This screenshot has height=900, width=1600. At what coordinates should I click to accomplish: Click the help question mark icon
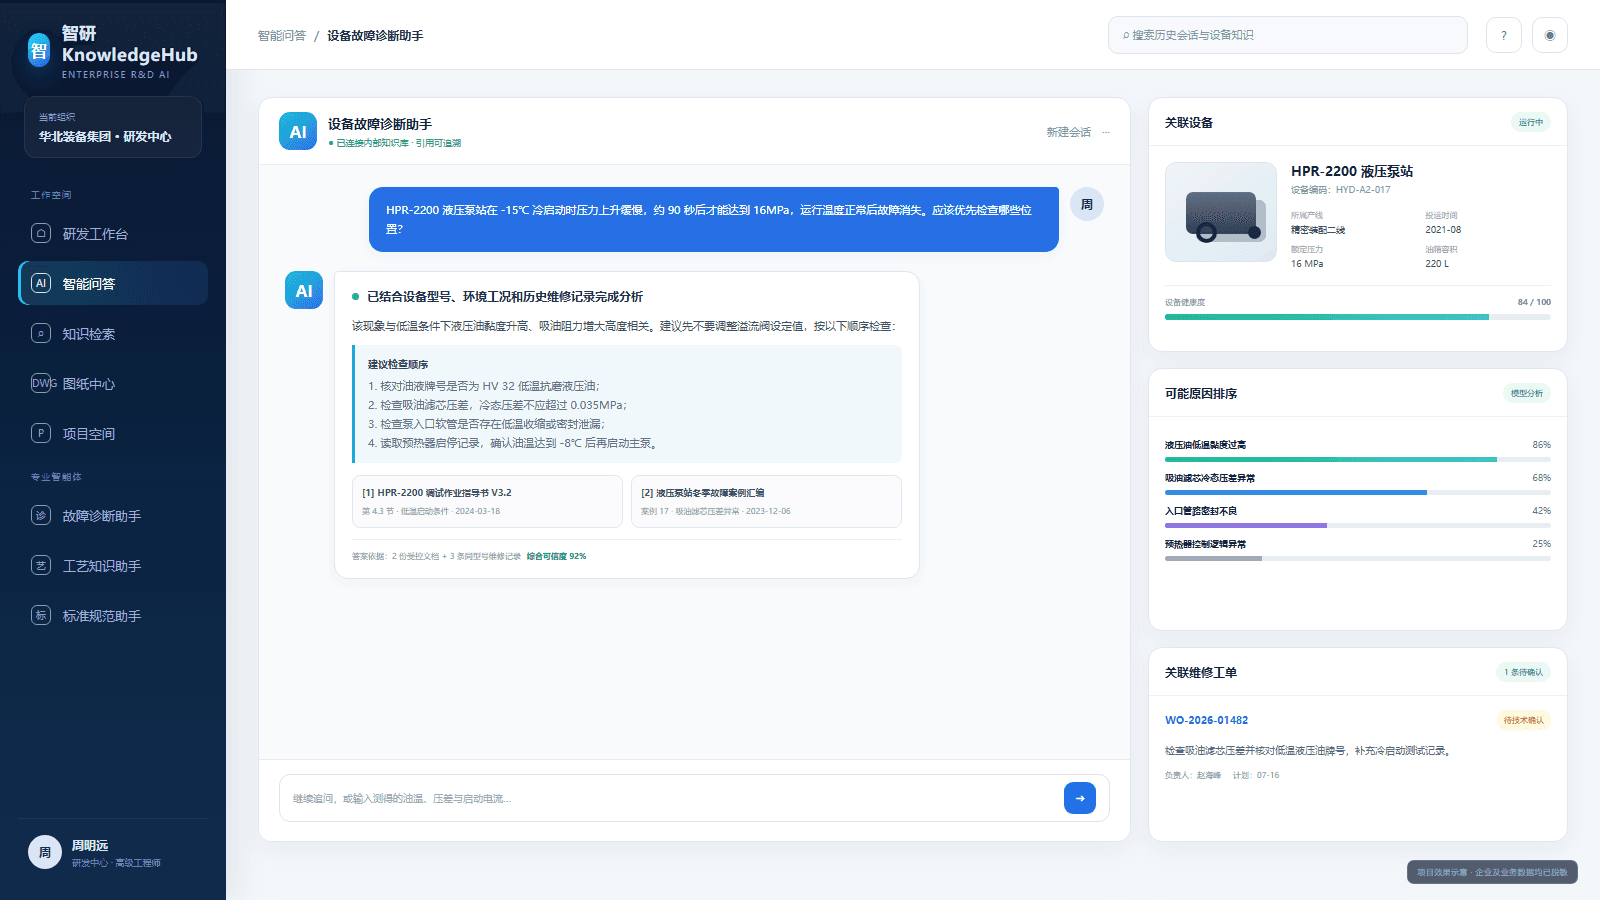pos(1504,35)
